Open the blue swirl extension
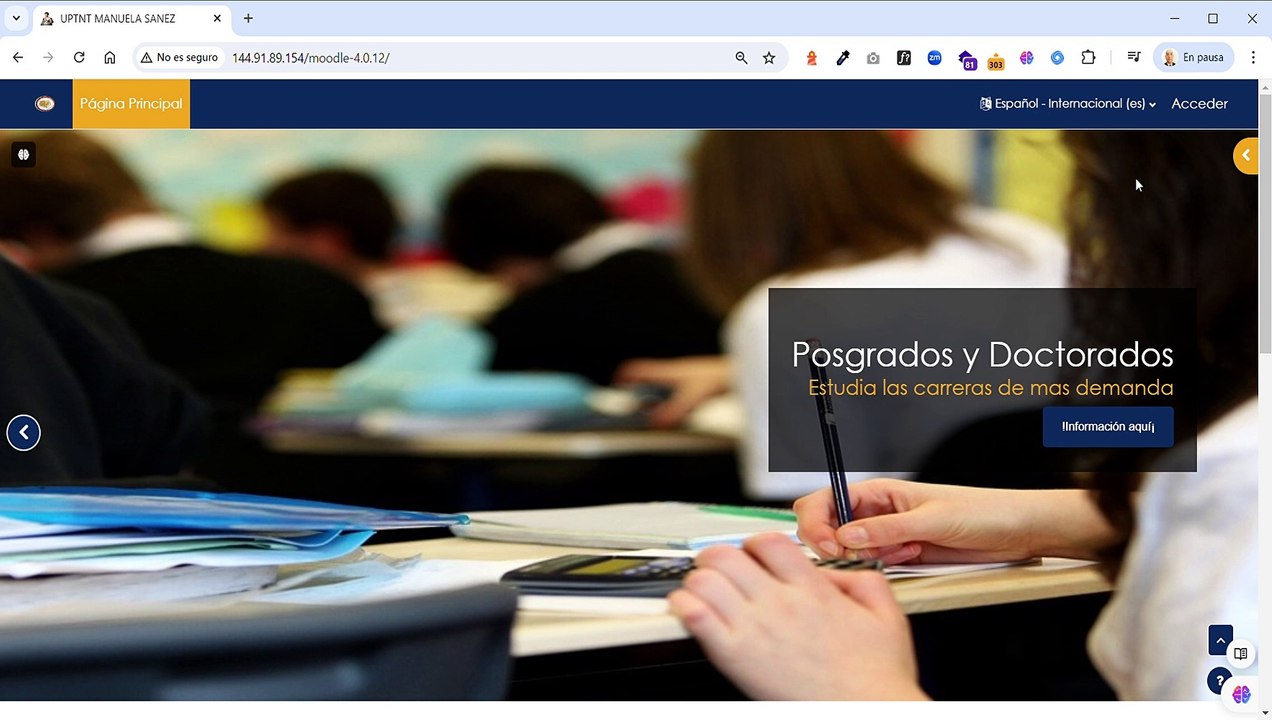1272x720 pixels. [1057, 58]
